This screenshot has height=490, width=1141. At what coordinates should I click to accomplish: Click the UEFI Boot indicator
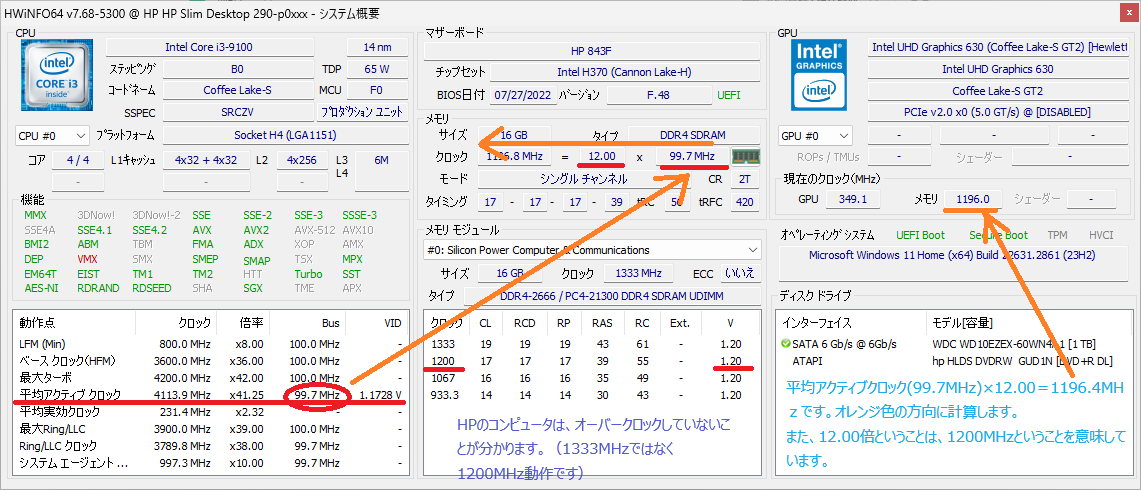point(921,235)
